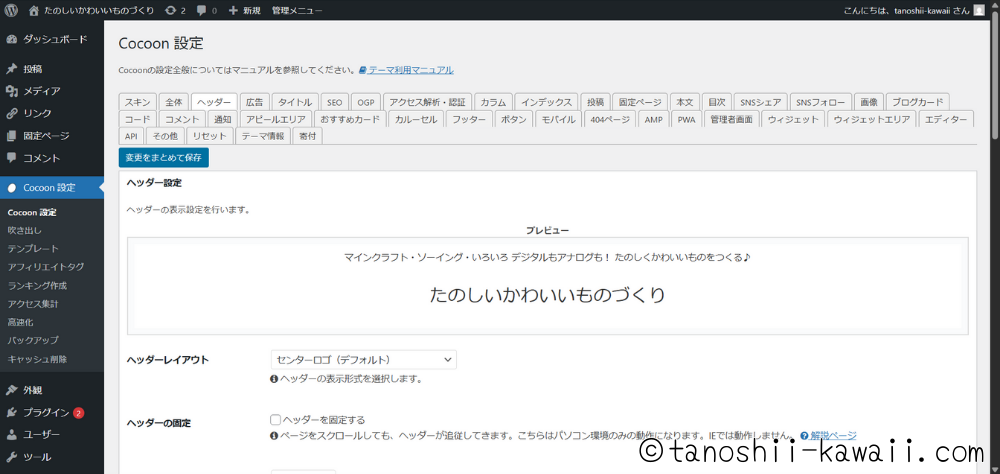This screenshot has height=474, width=1000.
Task: Click the help icon beside 解説ページ
Action: pyautogui.click(x=804, y=436)
